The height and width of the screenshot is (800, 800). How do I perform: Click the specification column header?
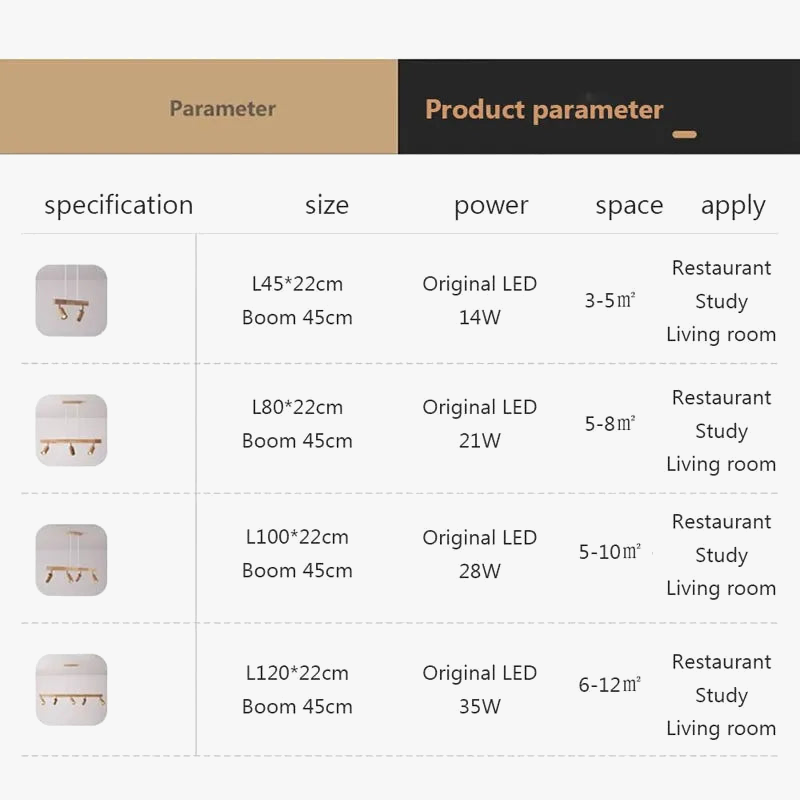pos(118,205)
